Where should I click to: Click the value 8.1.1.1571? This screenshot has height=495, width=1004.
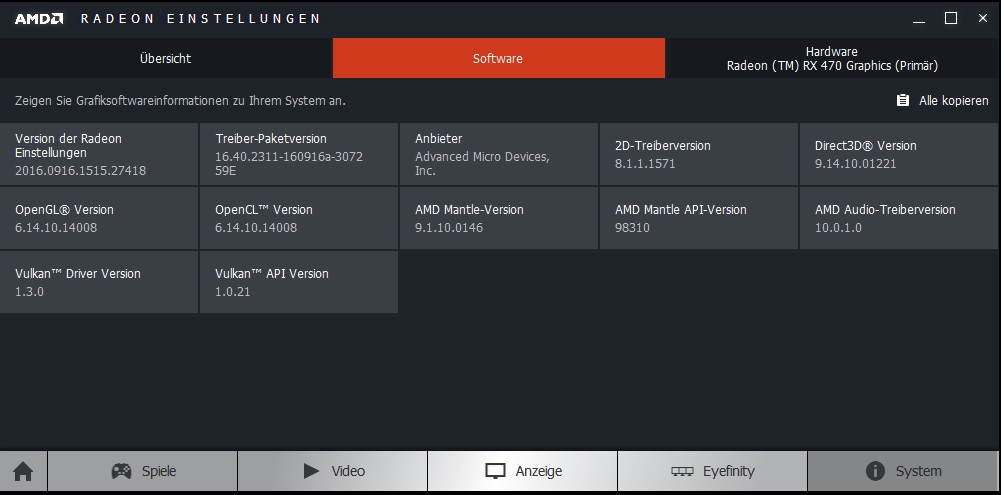point(645,164)
